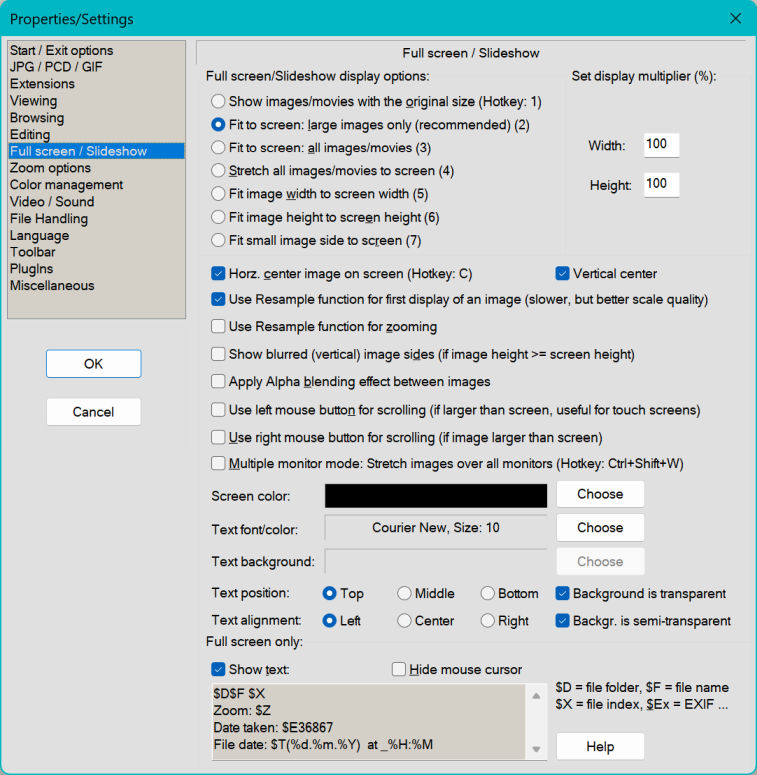Open the Help for text placeholders
Screen dimensions: 757x775
coord(600,747)
